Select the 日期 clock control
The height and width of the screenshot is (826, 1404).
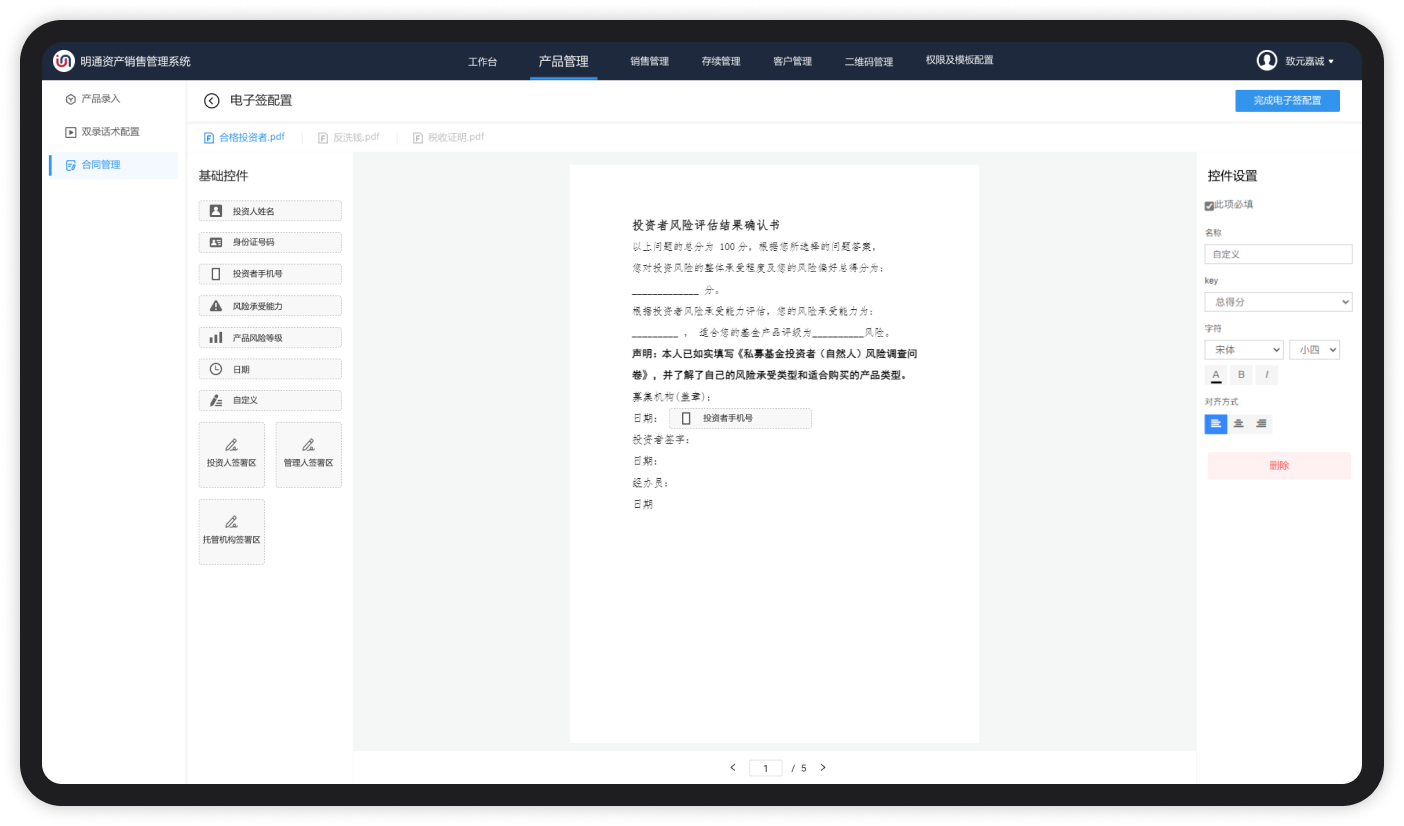pos(216,370)
